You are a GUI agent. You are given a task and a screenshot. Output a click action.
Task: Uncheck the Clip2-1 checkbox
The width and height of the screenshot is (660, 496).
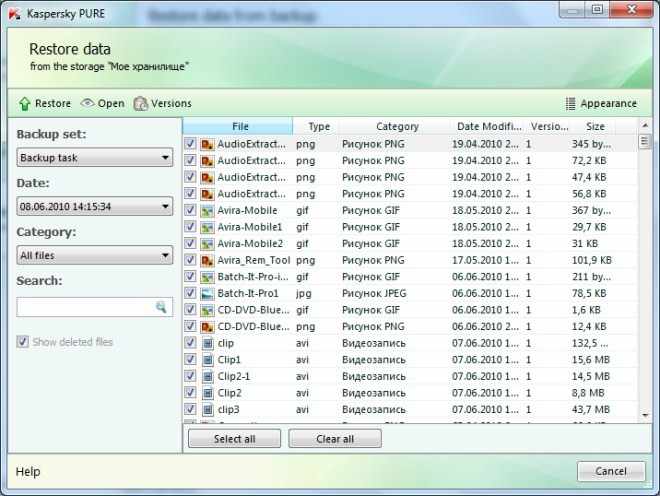pos(190,376)
